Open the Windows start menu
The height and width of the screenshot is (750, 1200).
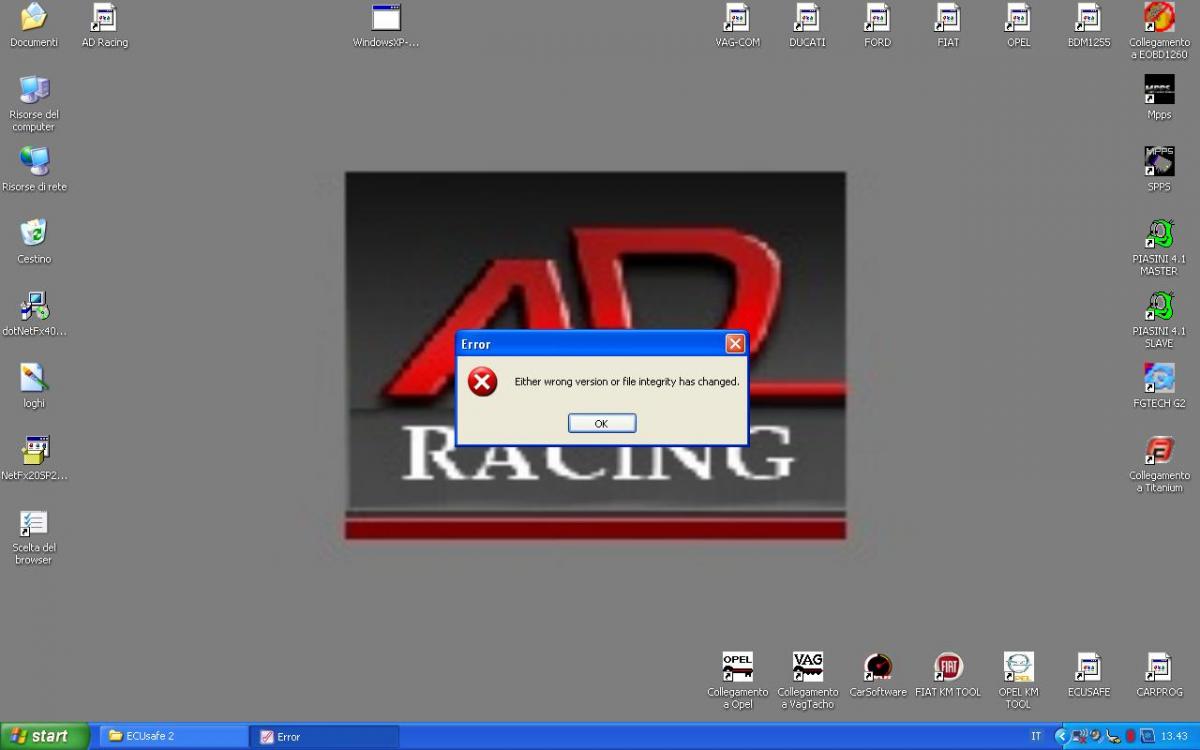pos(45,736)
